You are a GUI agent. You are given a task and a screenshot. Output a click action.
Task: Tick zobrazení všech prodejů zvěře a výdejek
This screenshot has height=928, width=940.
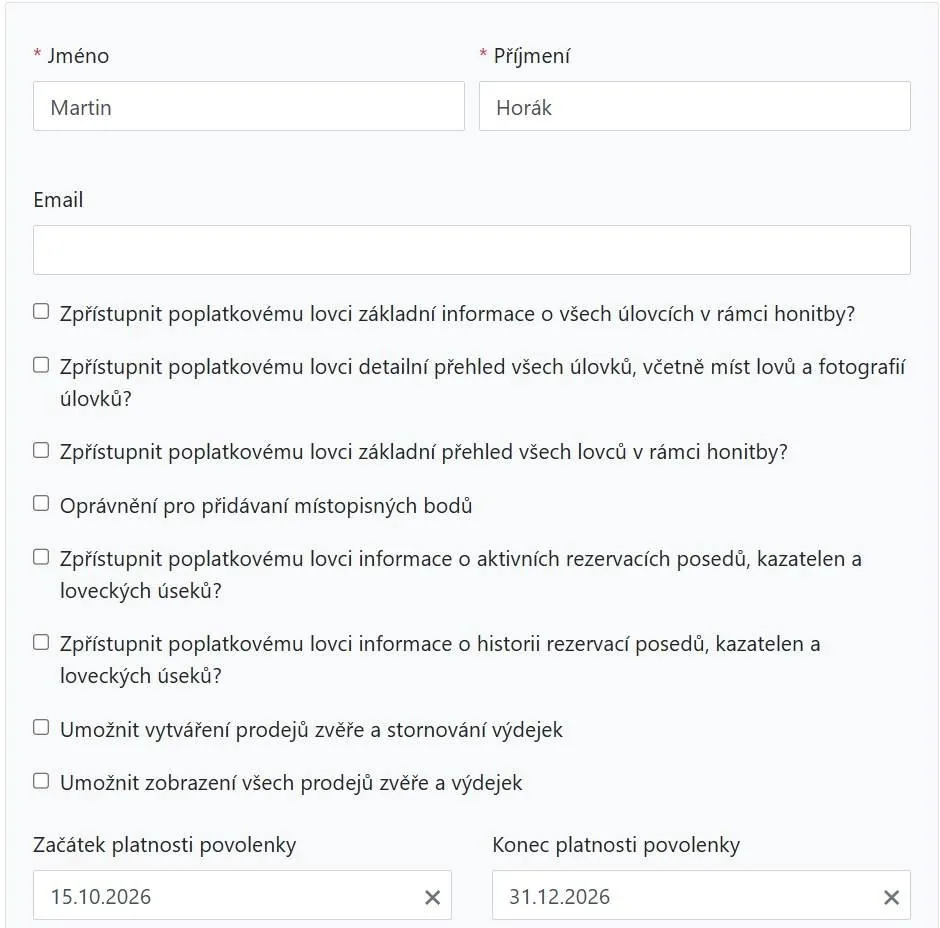point(41,781)
